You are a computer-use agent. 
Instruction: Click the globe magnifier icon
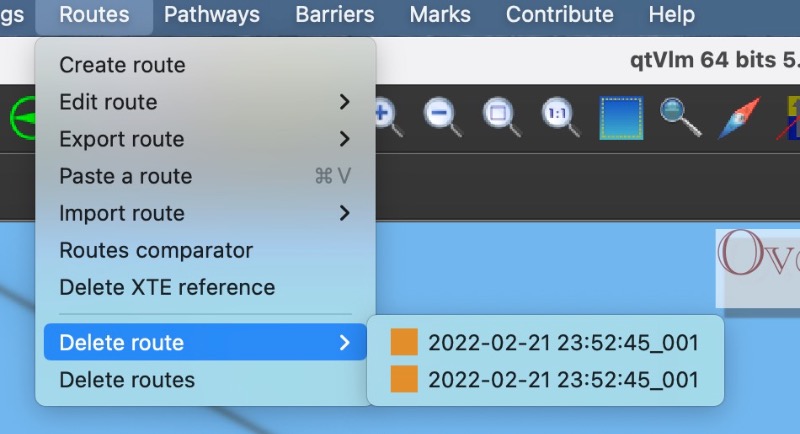click(x=680, y=117)
